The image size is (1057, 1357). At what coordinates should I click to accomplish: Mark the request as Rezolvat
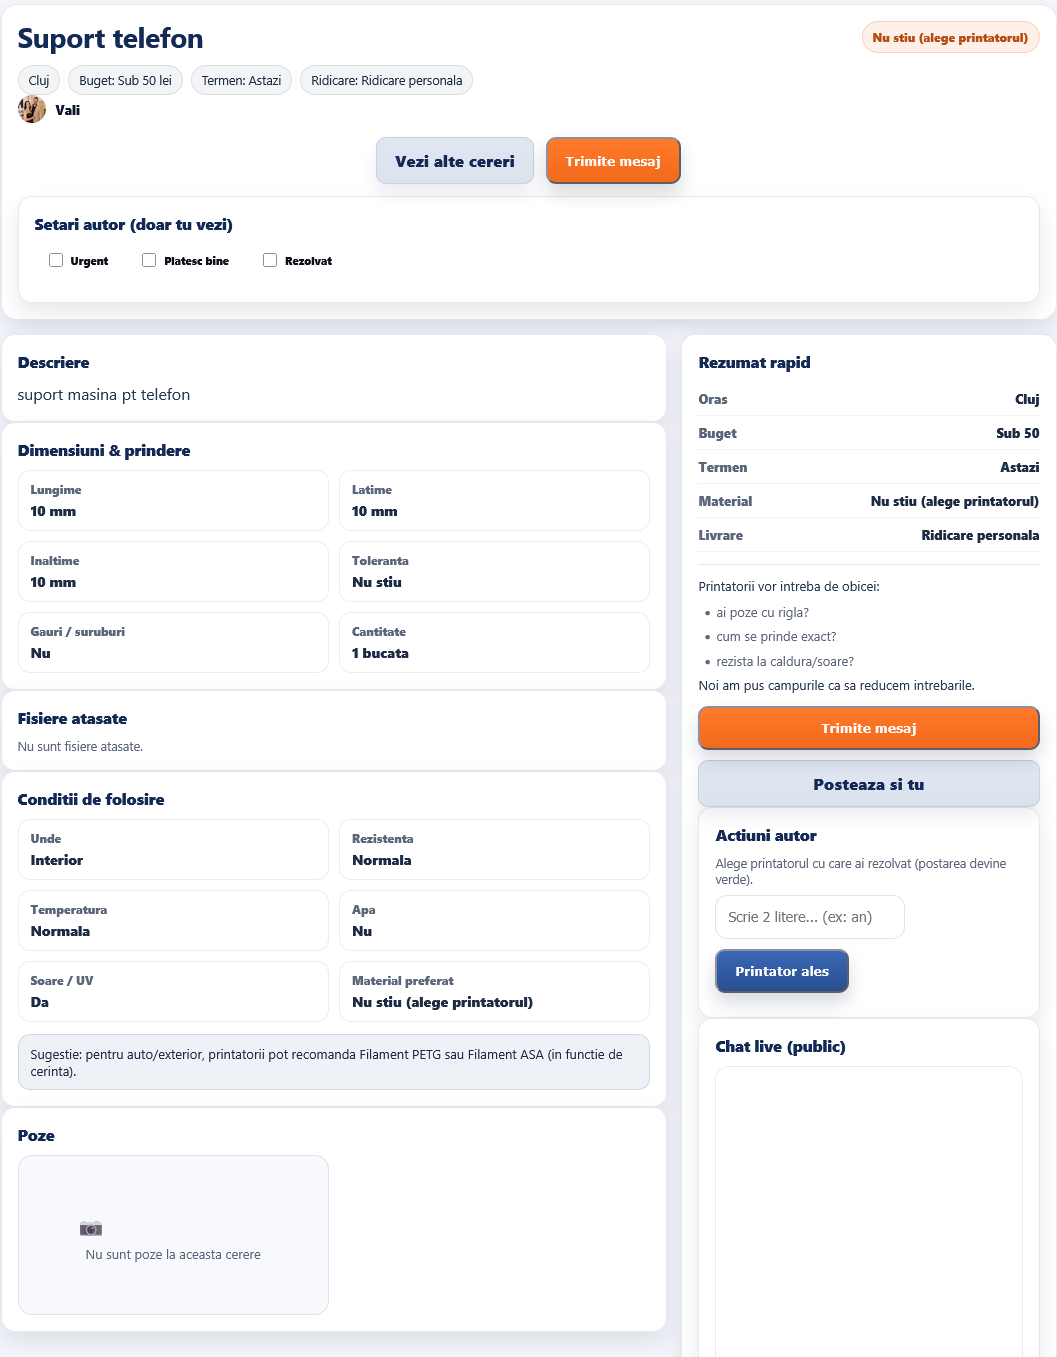pos(270,260)
